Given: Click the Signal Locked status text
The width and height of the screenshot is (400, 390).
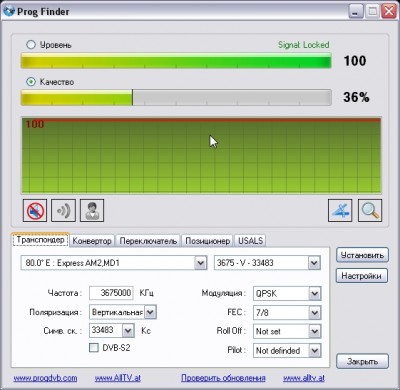Looking at the screenshot, I should [x=304, y=45].
